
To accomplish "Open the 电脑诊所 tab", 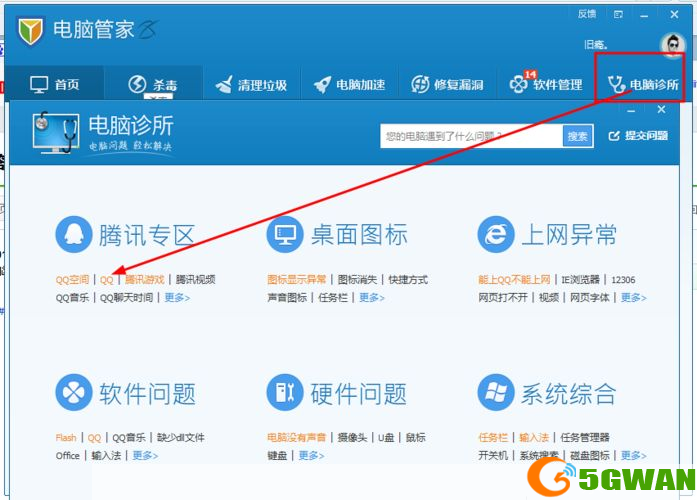I will point(643,84).
